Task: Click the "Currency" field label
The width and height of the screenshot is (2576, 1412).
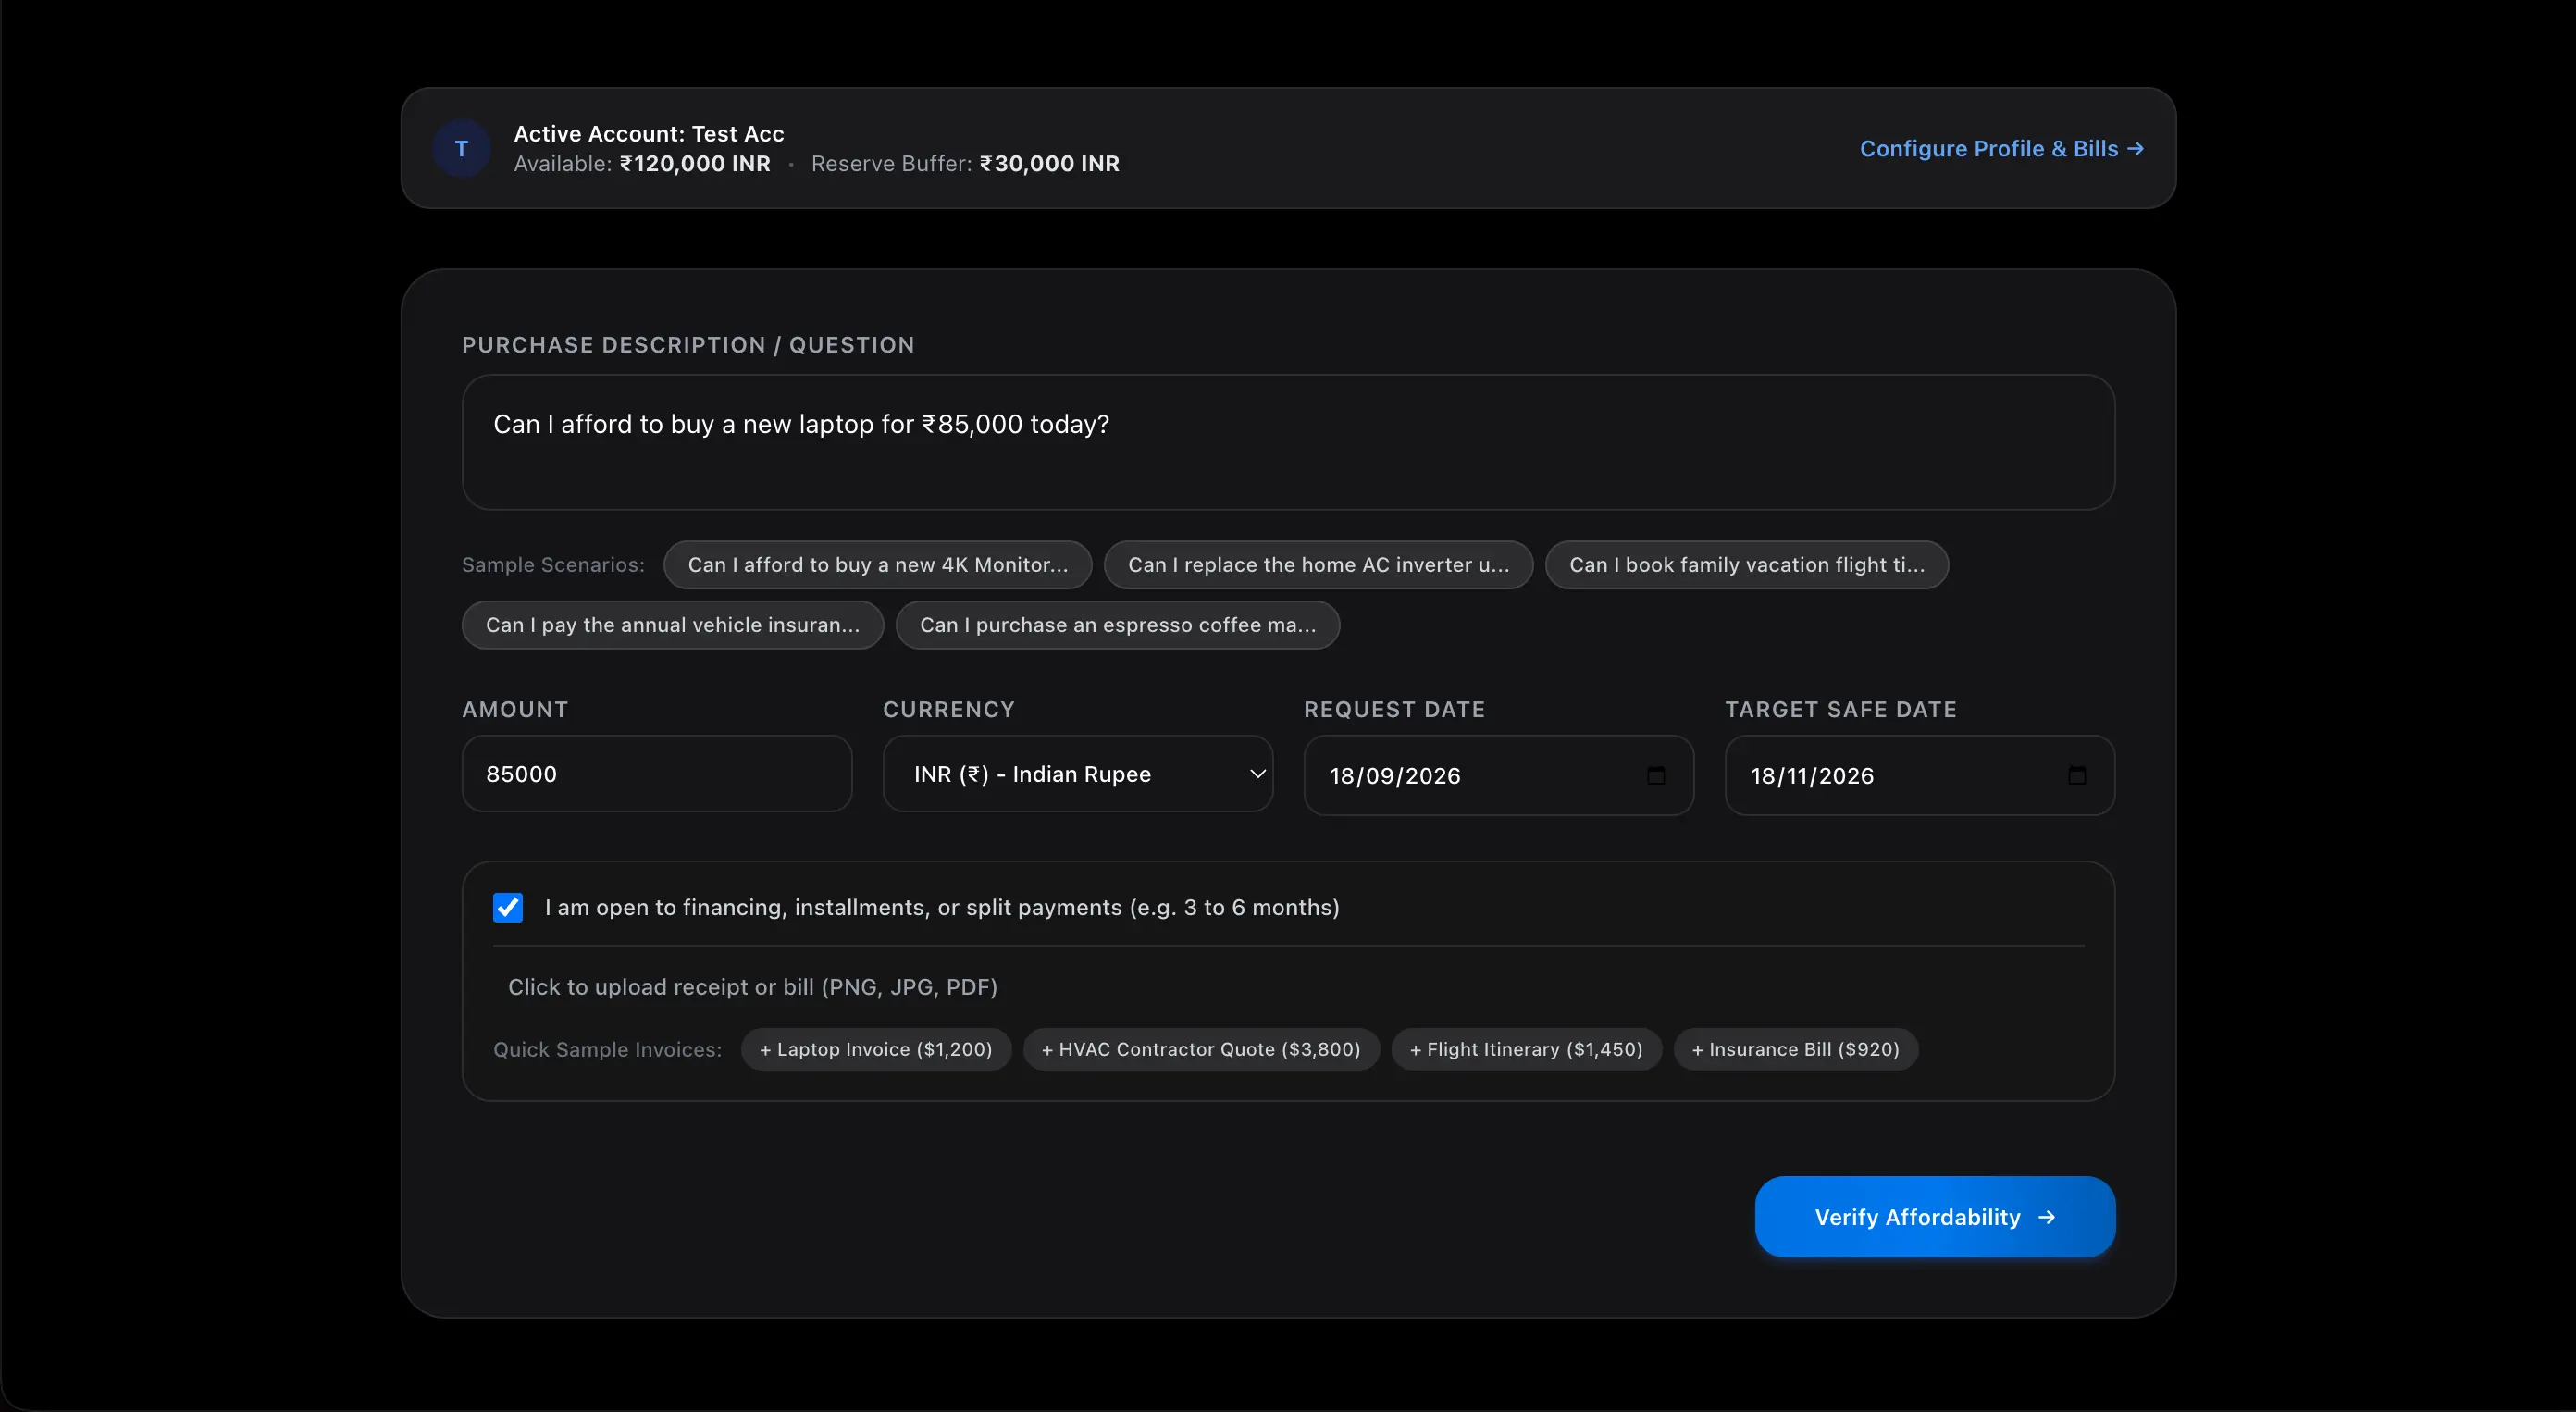Action: click(948, 709)
